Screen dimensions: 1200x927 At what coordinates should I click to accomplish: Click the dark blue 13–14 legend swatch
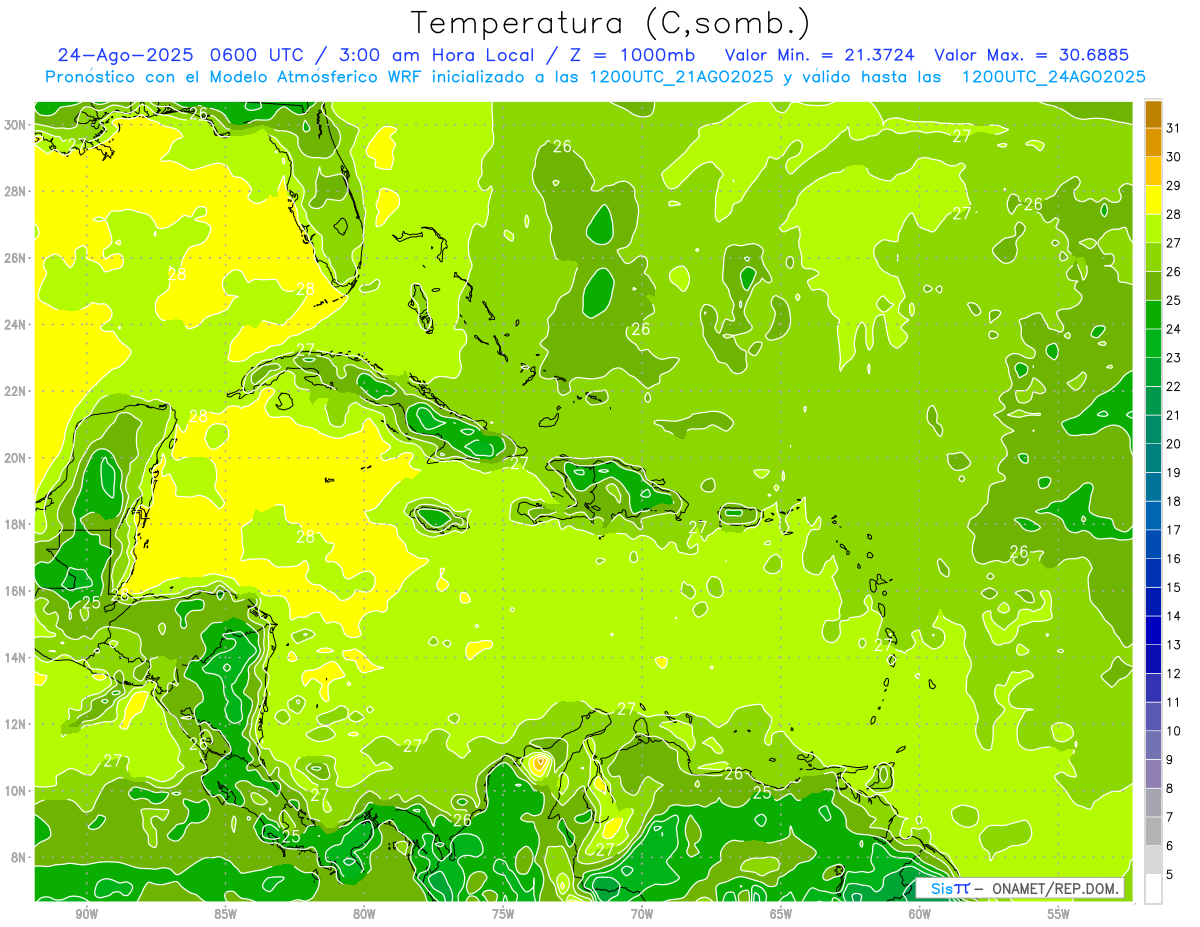(1153, 630)
